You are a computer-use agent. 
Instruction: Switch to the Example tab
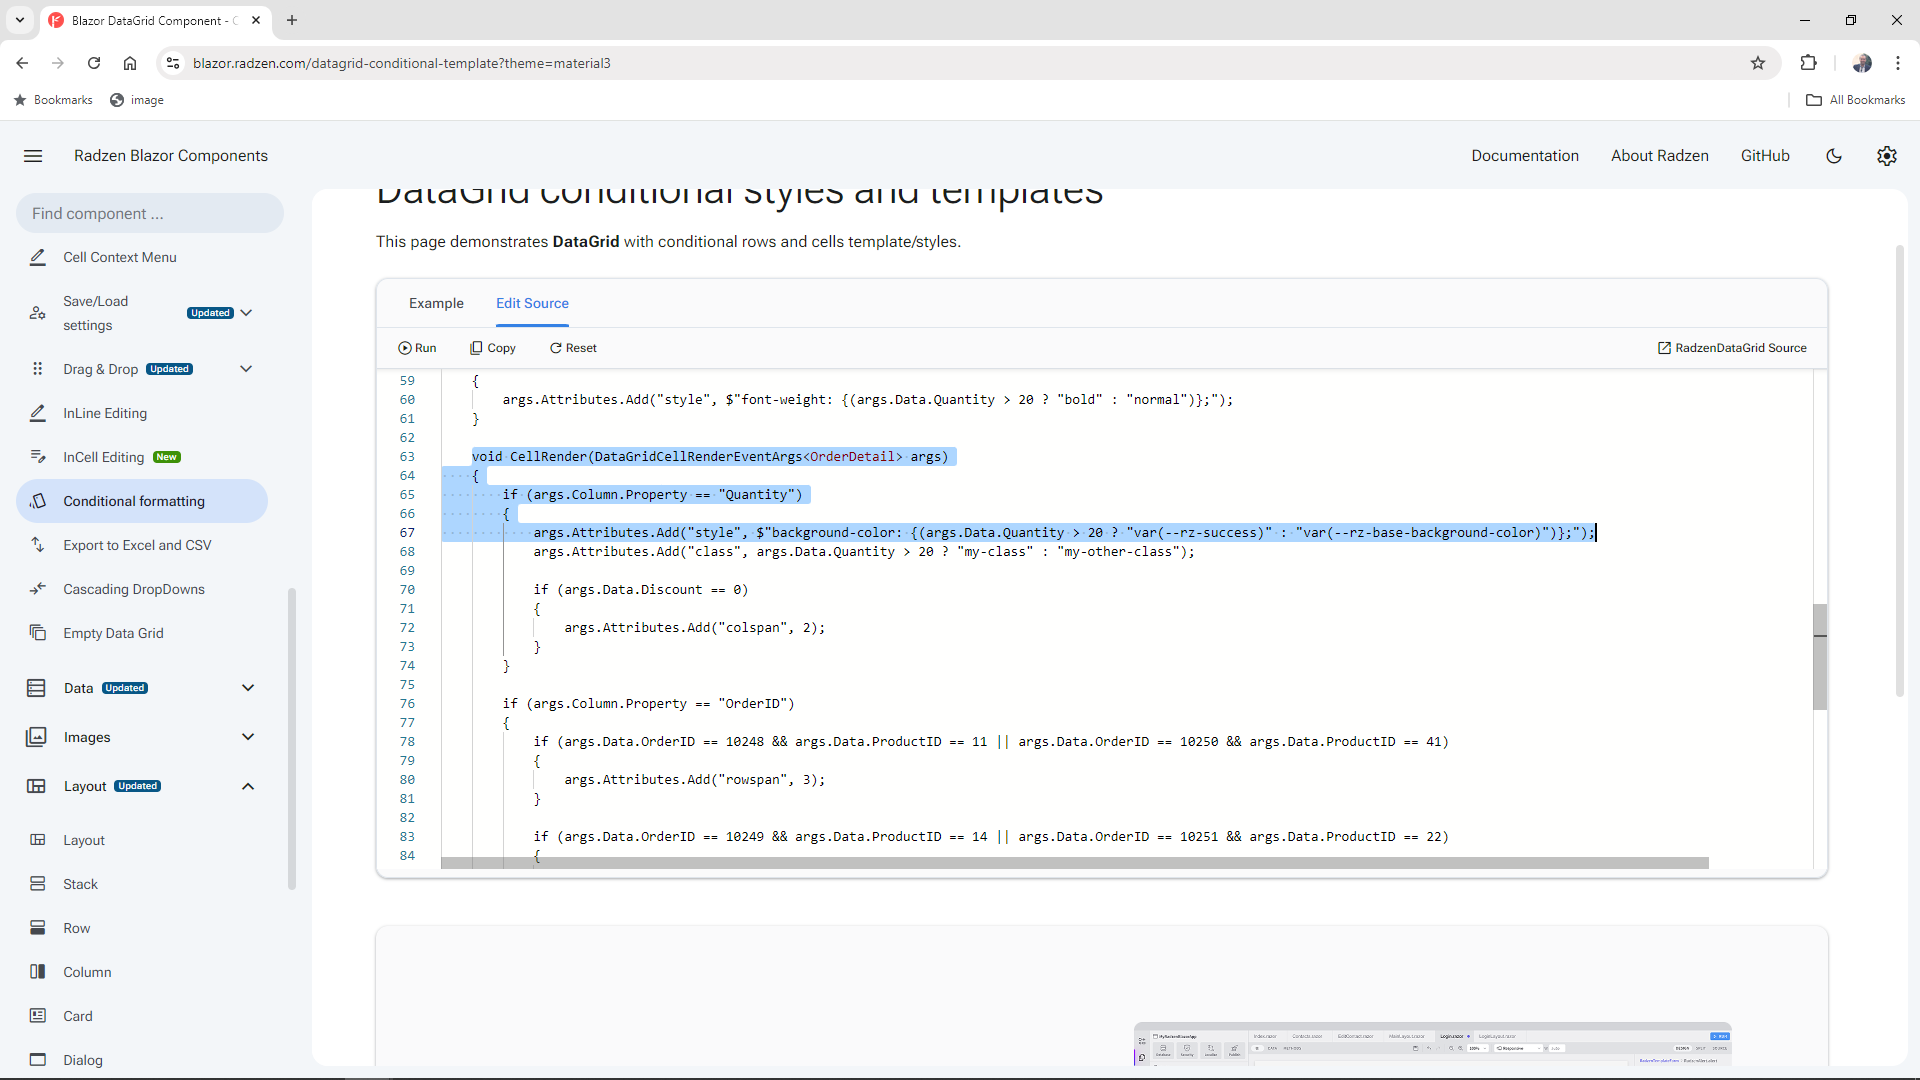pos(436,303)
